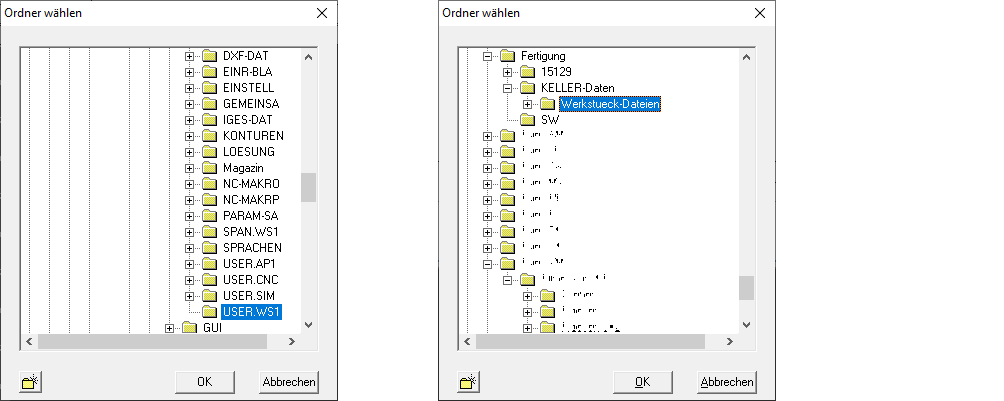Collapse the Fertigung folder tree
1004x401 pixels.
tap(488, 56)
